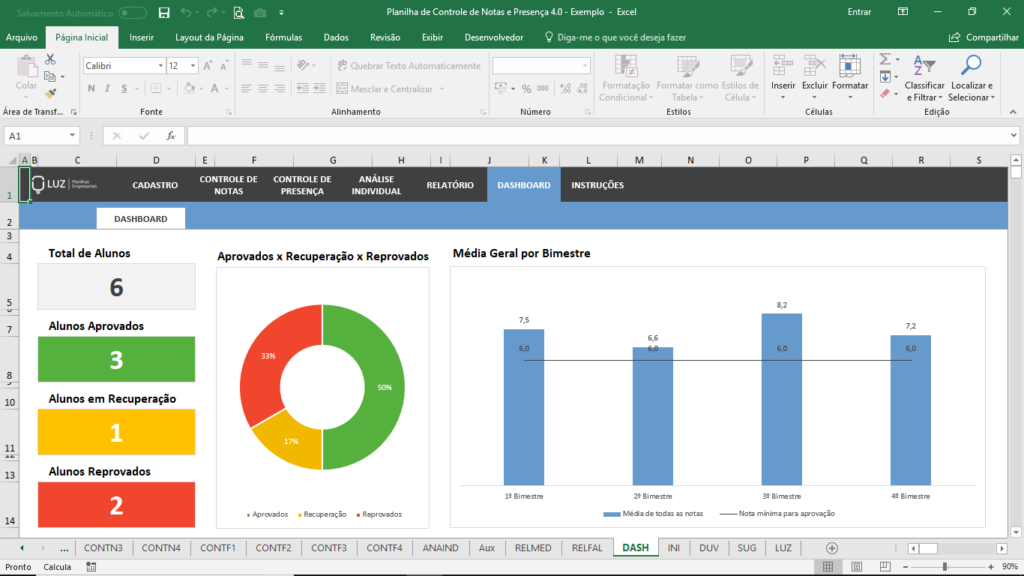
Task: Open the Calibri font dropdown
Action: (x=160, y=65)
